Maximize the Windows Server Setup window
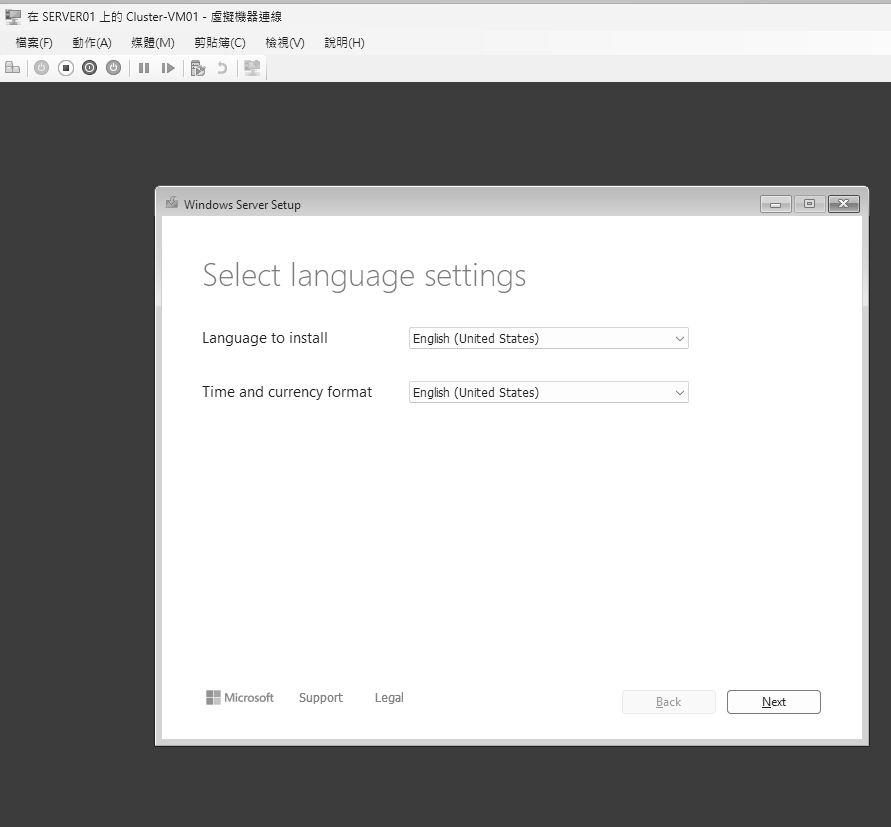This screenshot has width=891, height=827. pos(810,204)
